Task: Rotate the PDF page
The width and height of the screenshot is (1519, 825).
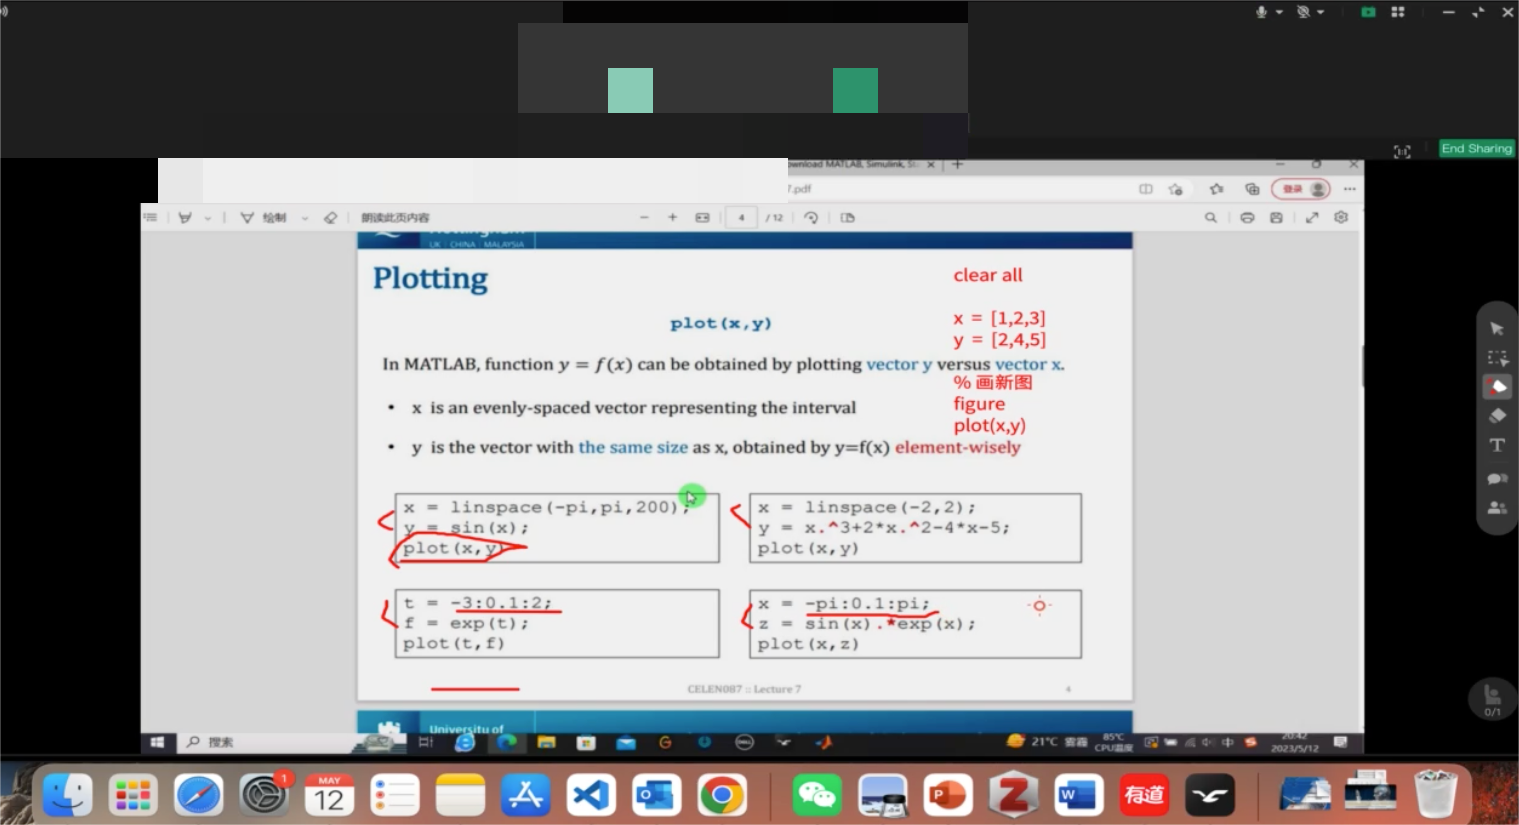Action: point(811,217)
